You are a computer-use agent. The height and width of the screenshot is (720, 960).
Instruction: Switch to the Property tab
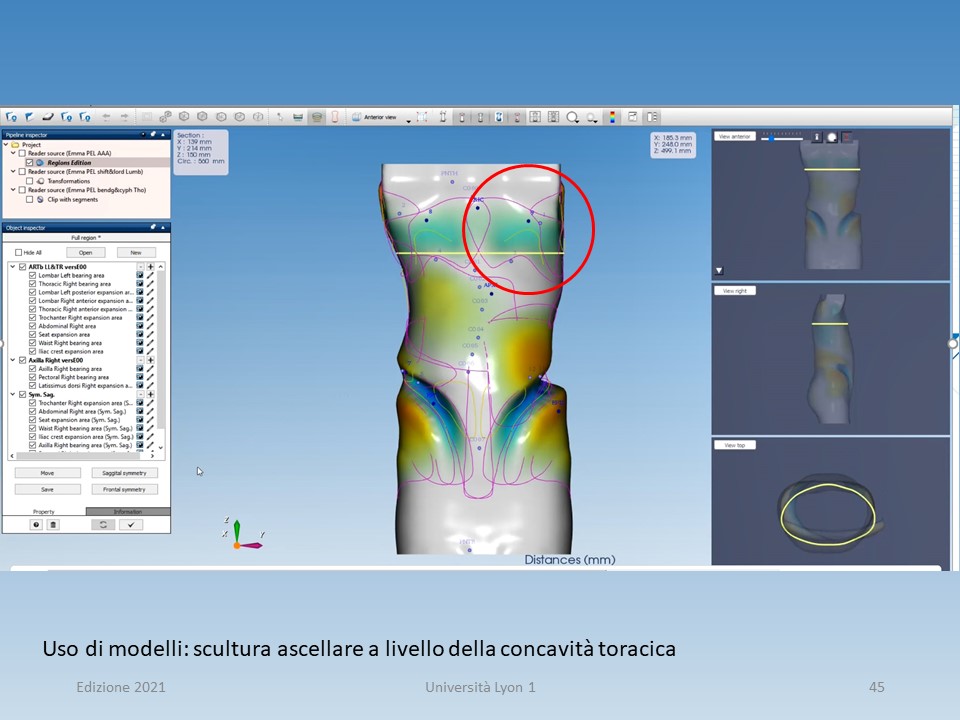43,511
